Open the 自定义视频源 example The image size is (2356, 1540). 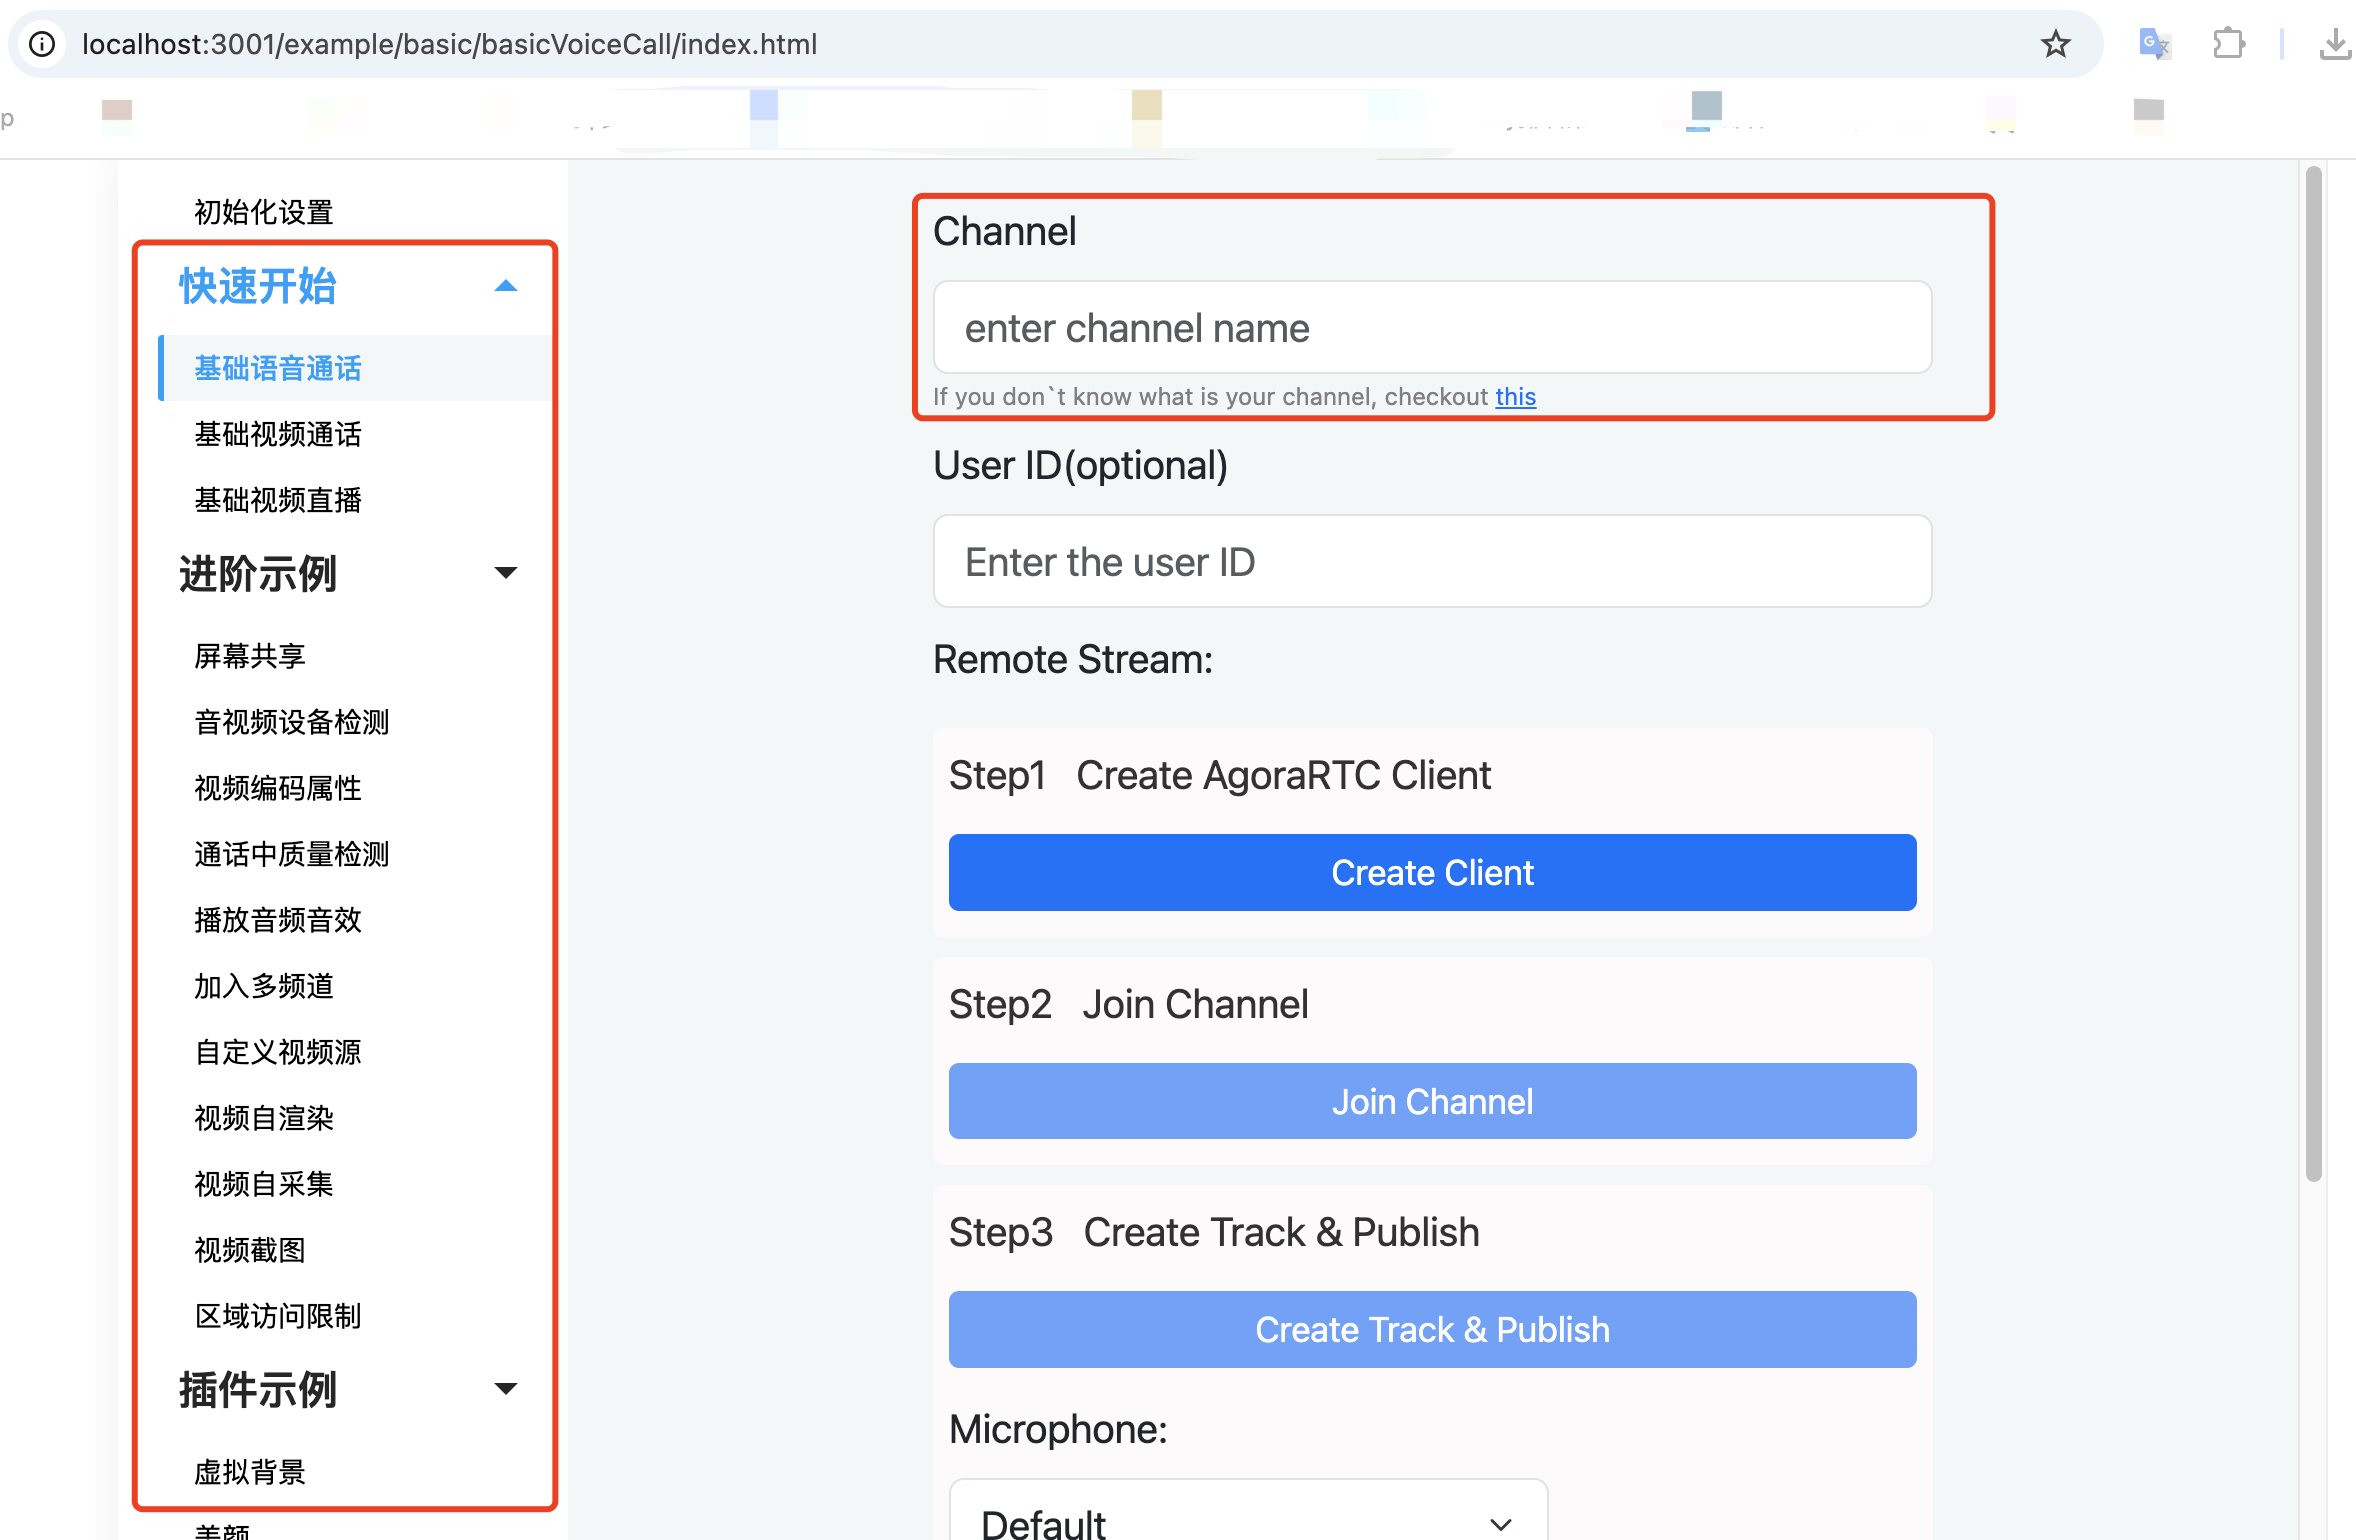point(278,1052)
